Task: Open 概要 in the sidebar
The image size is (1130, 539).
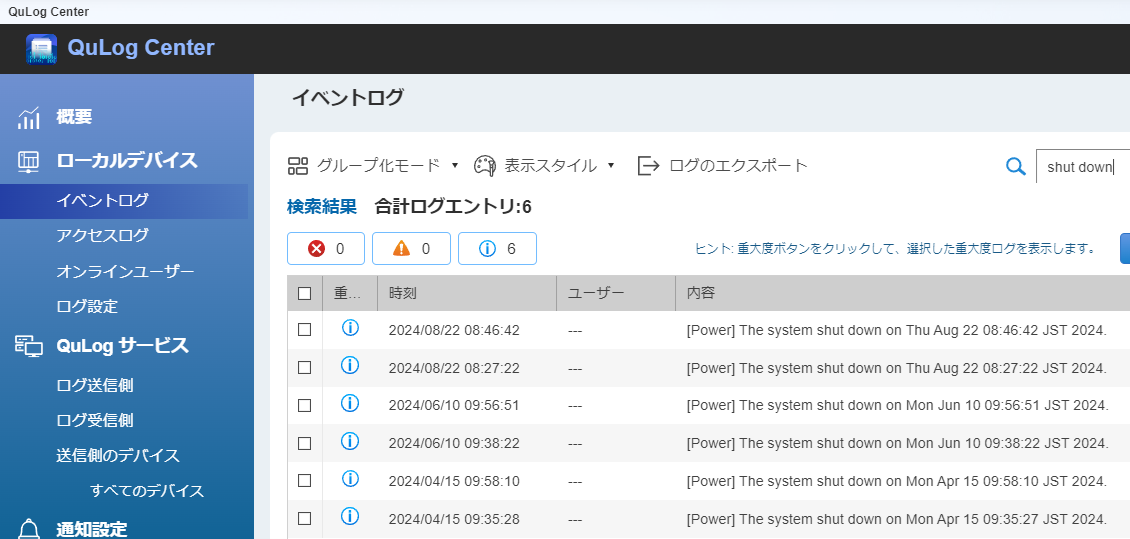Action: point(74,117)
